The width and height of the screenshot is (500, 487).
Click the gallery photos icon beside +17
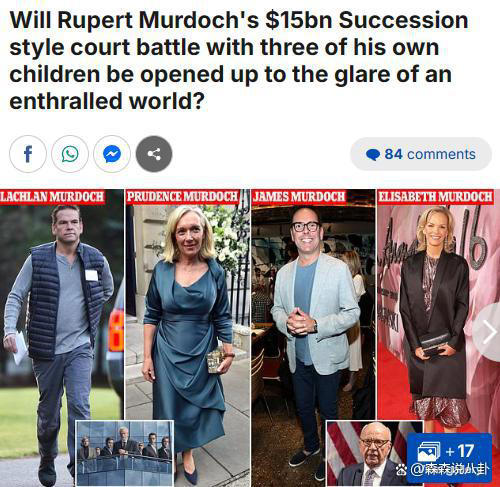[429, 452]
